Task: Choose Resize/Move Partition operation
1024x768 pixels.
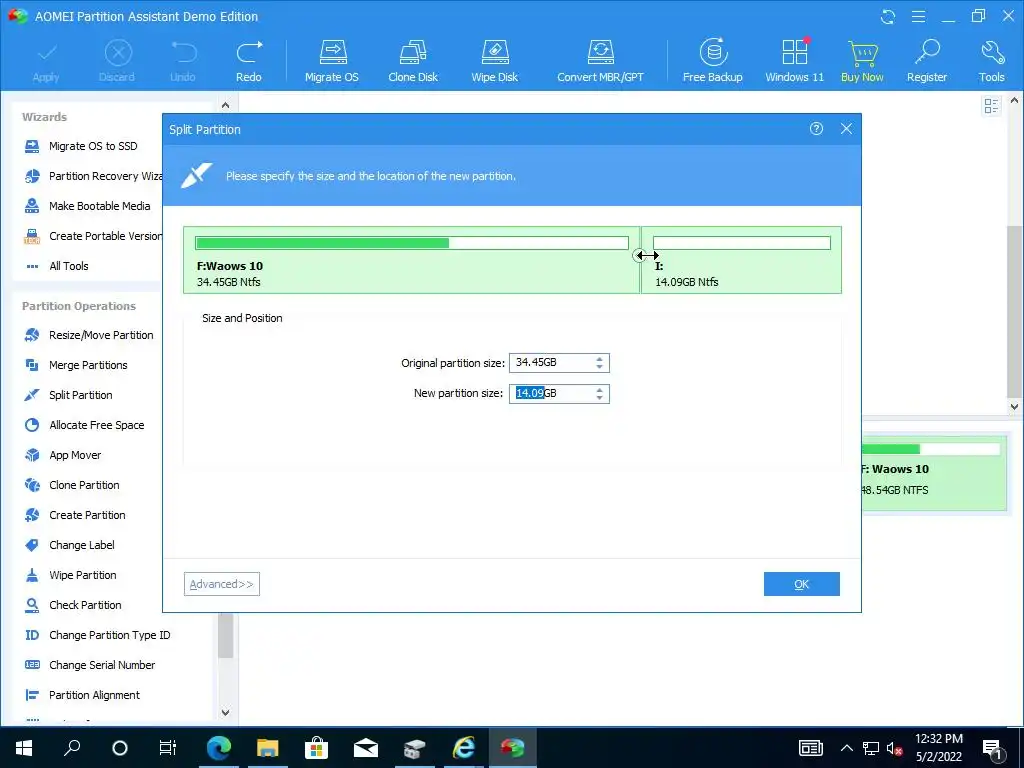Action: point(89,335)
